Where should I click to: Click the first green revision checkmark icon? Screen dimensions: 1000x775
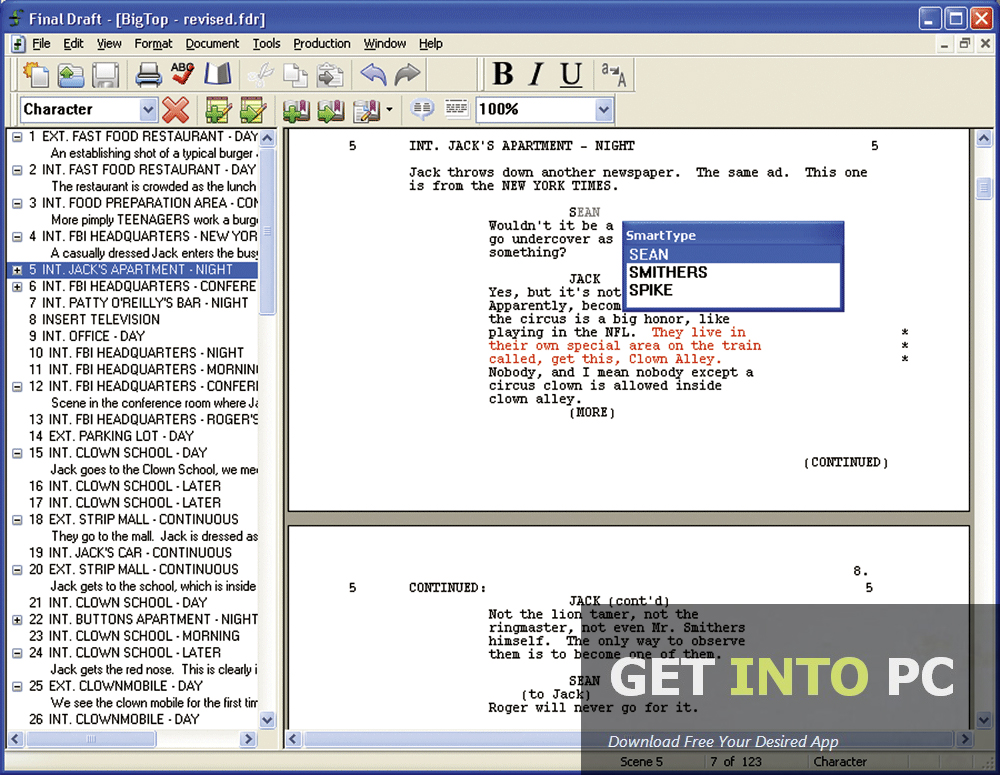[218, 110]
